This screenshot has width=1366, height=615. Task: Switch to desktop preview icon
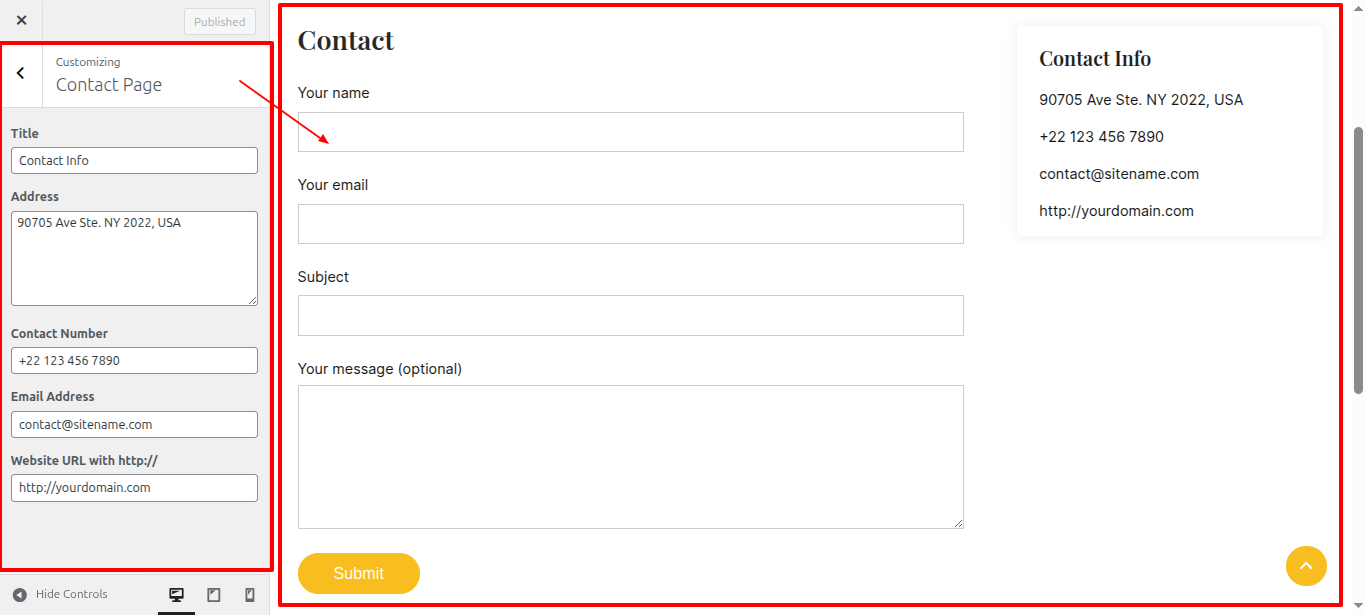(x=177, y=595)
